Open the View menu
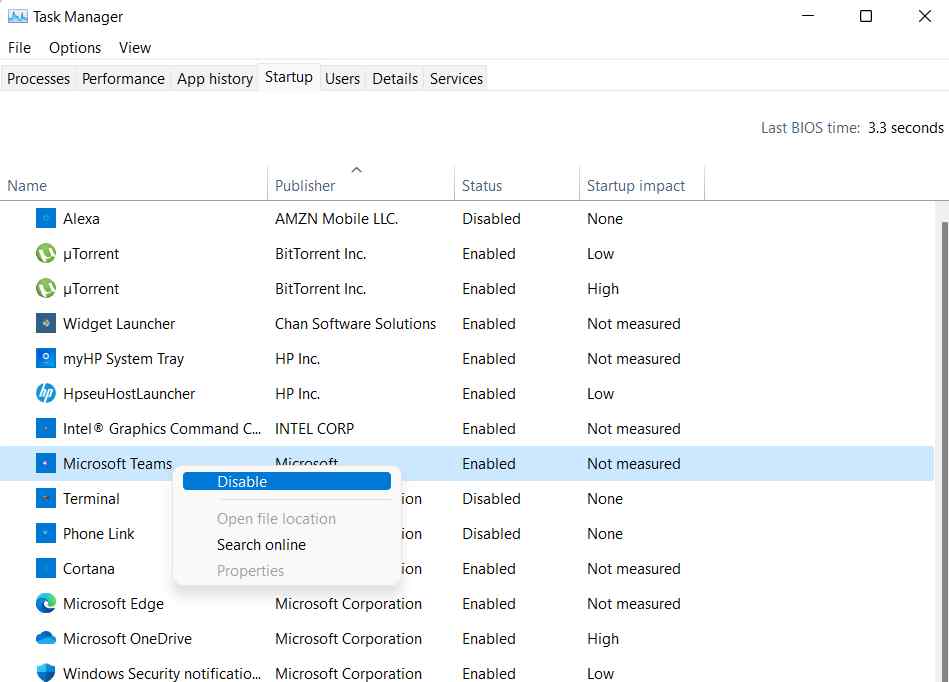 [134, 48]
